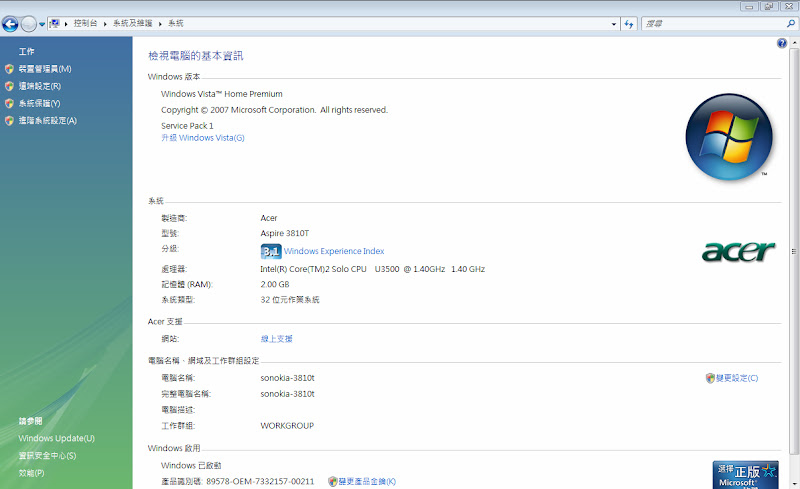Open 資訊安全中心(S) in the see-also list
Screen dimensions: 800x489
47,456
